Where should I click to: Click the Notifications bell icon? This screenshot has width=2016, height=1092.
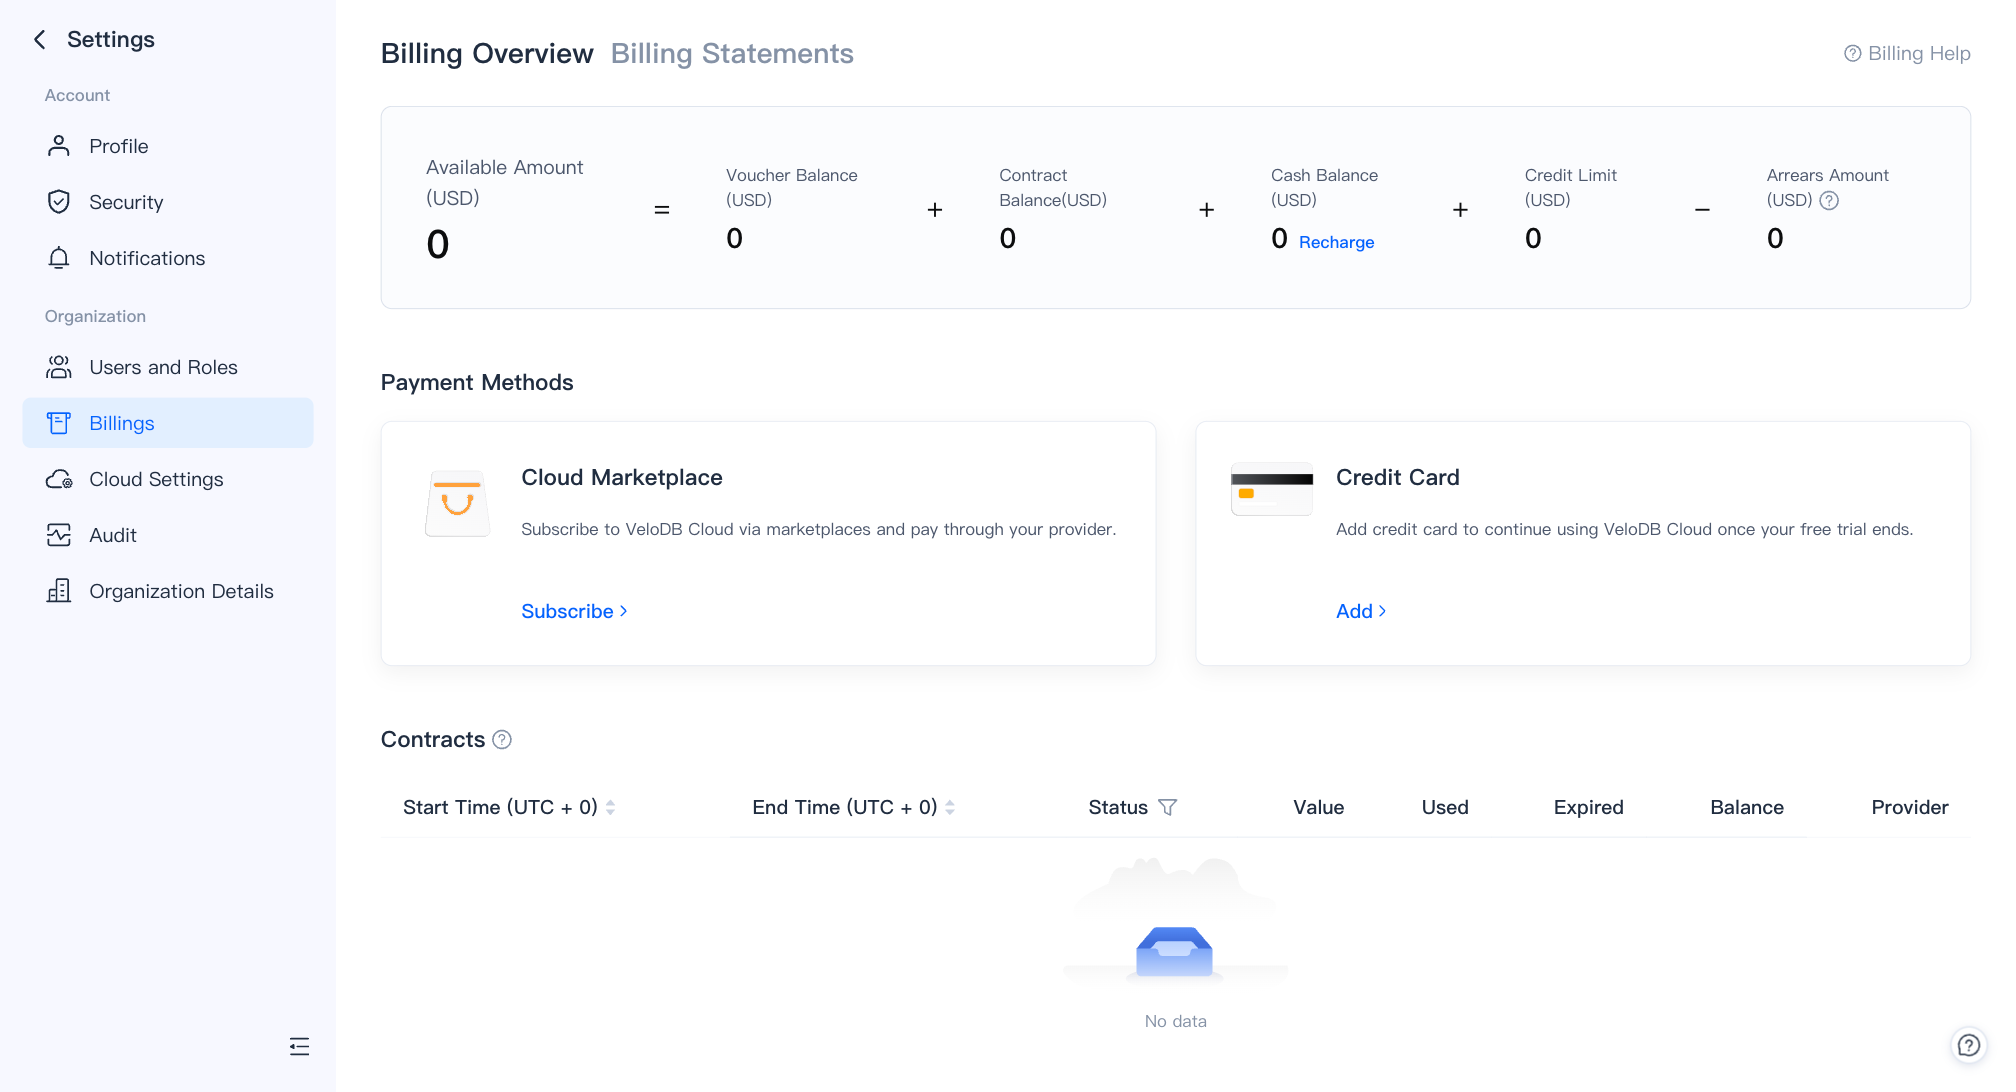58,257
